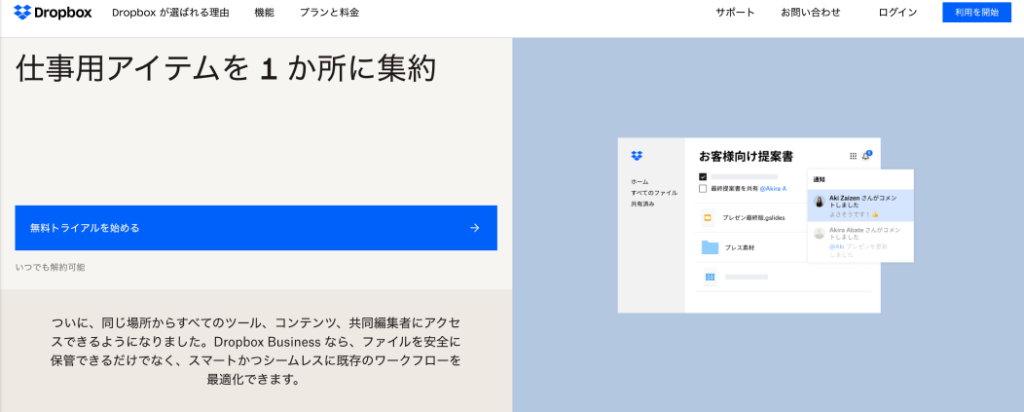Click the プレス素材 folder icon

coord(710,247)
